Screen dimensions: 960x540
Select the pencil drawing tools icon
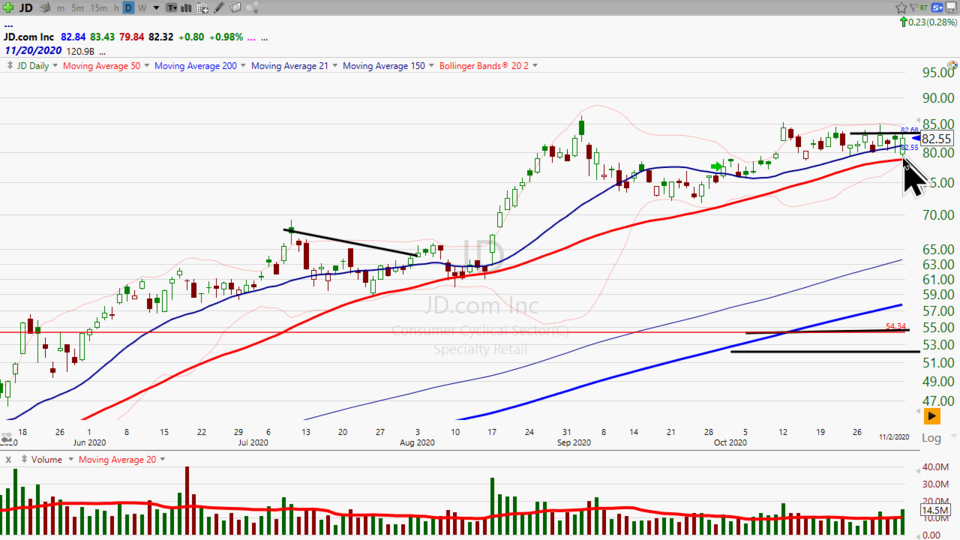[219, 8]
